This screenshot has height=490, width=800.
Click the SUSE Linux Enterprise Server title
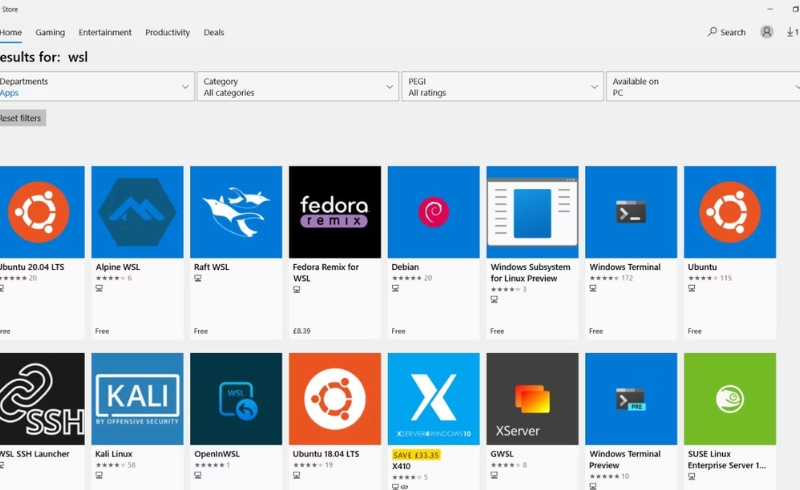pyautogui.click(x=727, y=459)
